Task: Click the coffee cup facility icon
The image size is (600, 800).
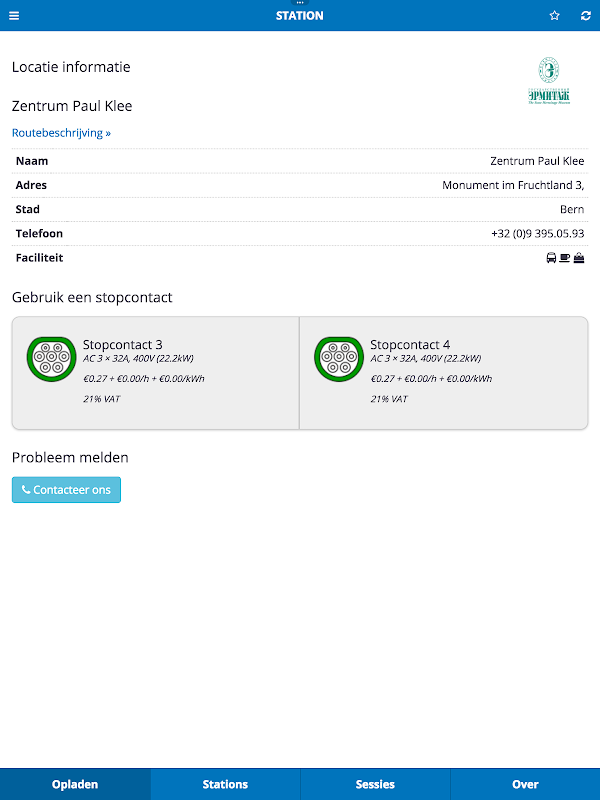Action: point(565,258)
